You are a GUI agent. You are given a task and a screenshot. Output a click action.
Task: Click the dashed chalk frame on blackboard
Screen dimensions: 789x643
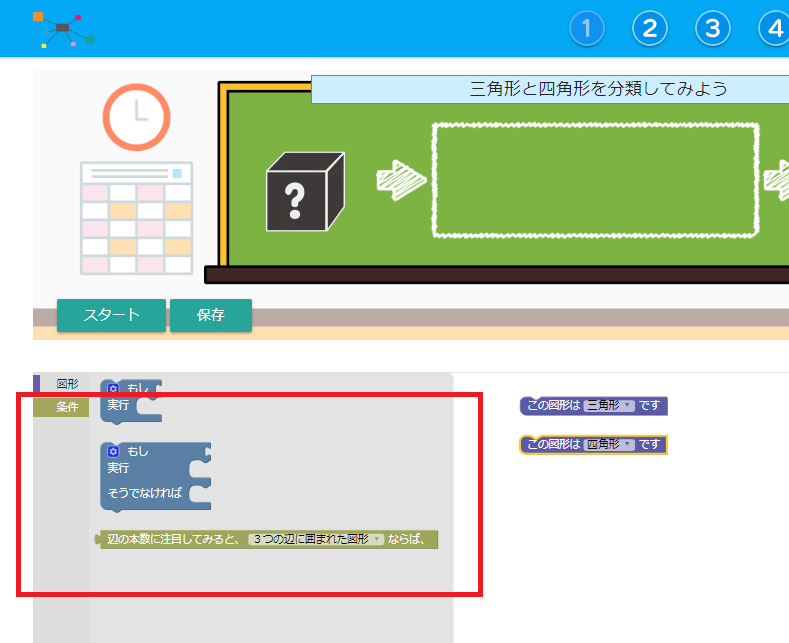click(595, 180)
